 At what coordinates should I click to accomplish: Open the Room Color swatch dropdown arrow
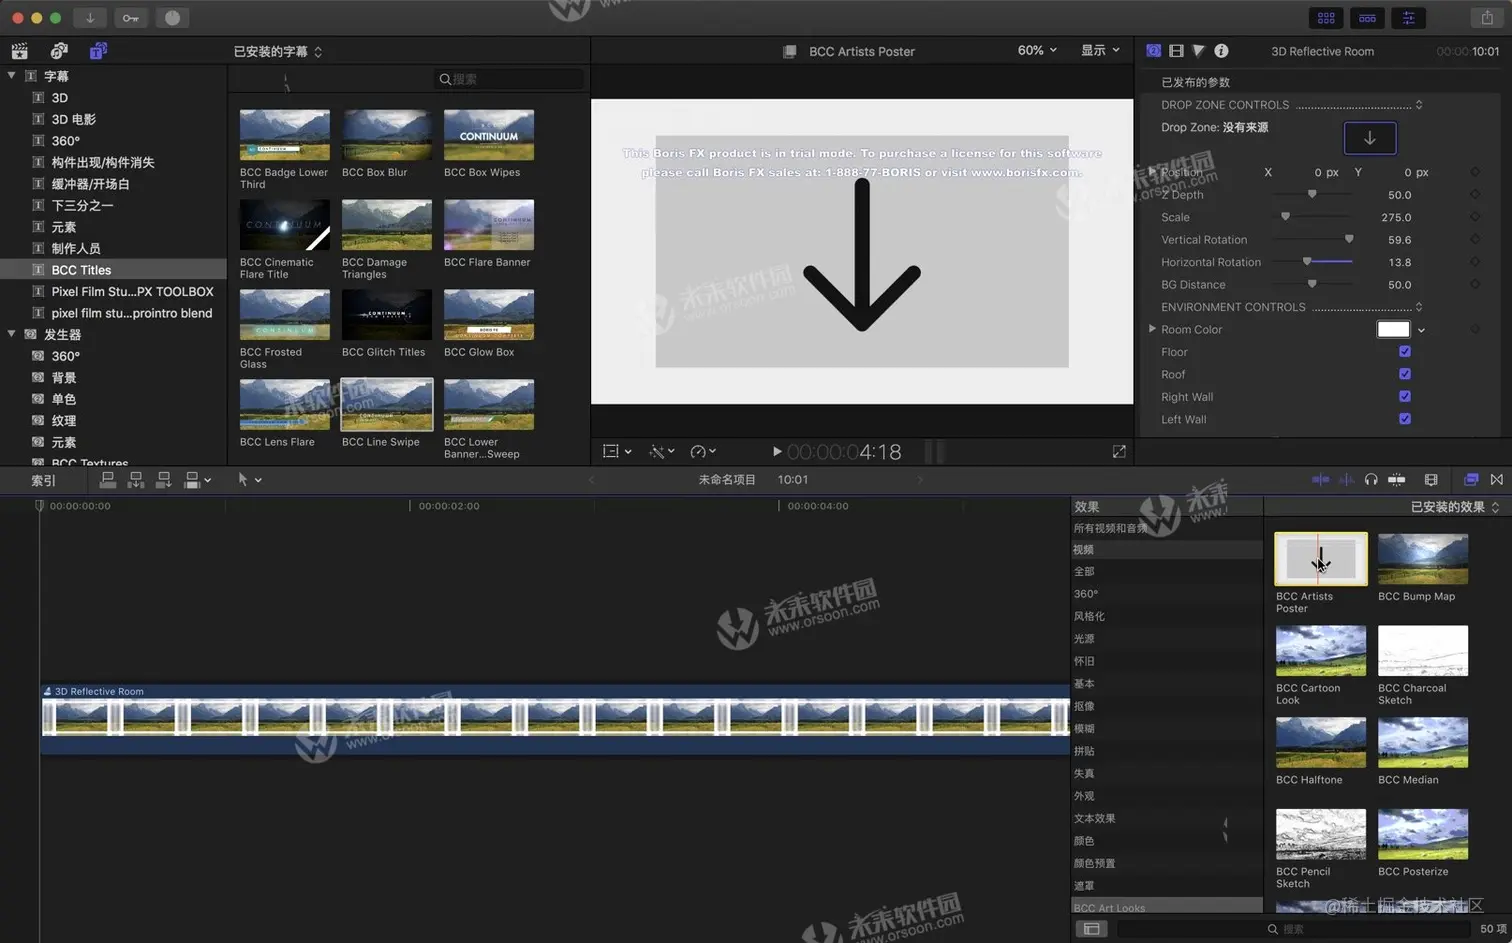pos(1421,330)
